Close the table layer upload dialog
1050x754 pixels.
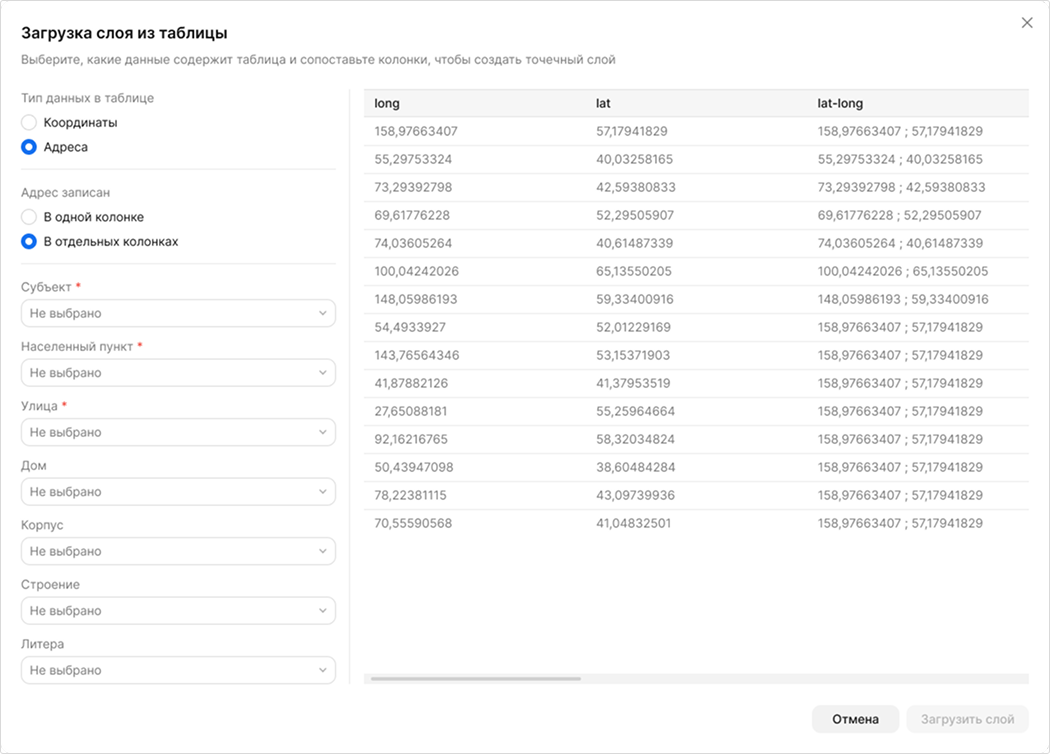(1027, 23)
